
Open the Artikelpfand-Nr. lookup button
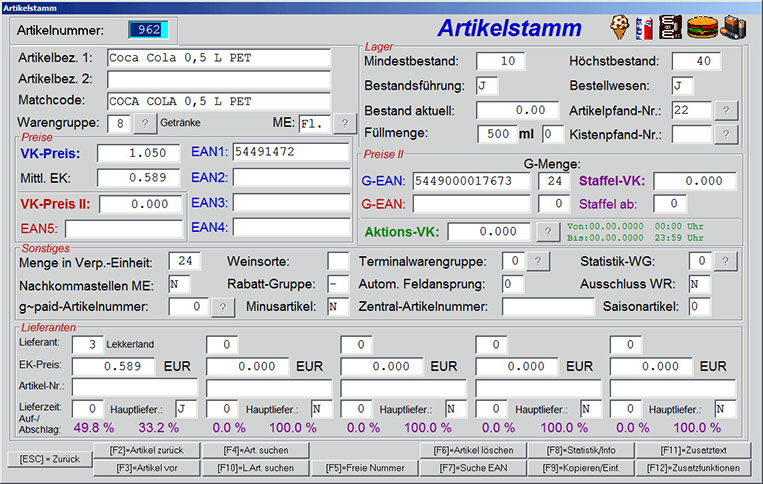pyautogui.click(x=726, y=110)
